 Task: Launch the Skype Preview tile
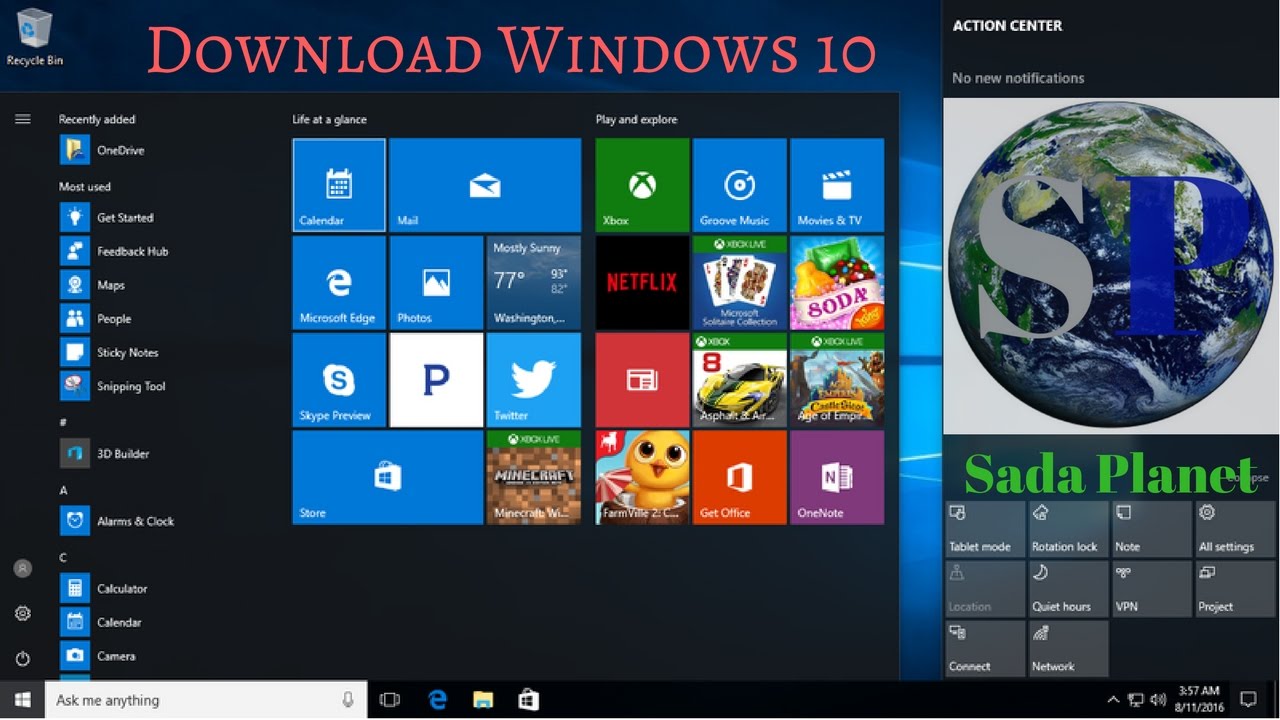pos(339,380)
